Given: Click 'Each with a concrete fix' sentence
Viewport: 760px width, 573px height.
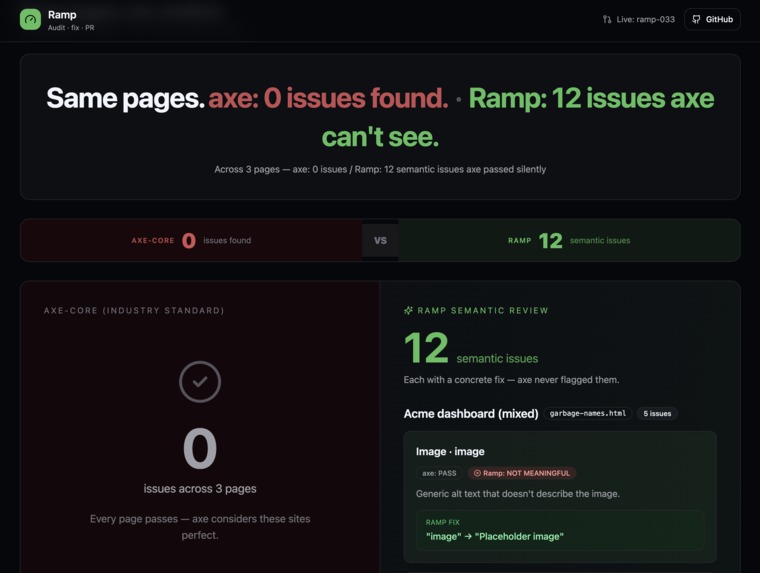Looking at the screenshot, I should pyautogui.click(x=511, y=380).
